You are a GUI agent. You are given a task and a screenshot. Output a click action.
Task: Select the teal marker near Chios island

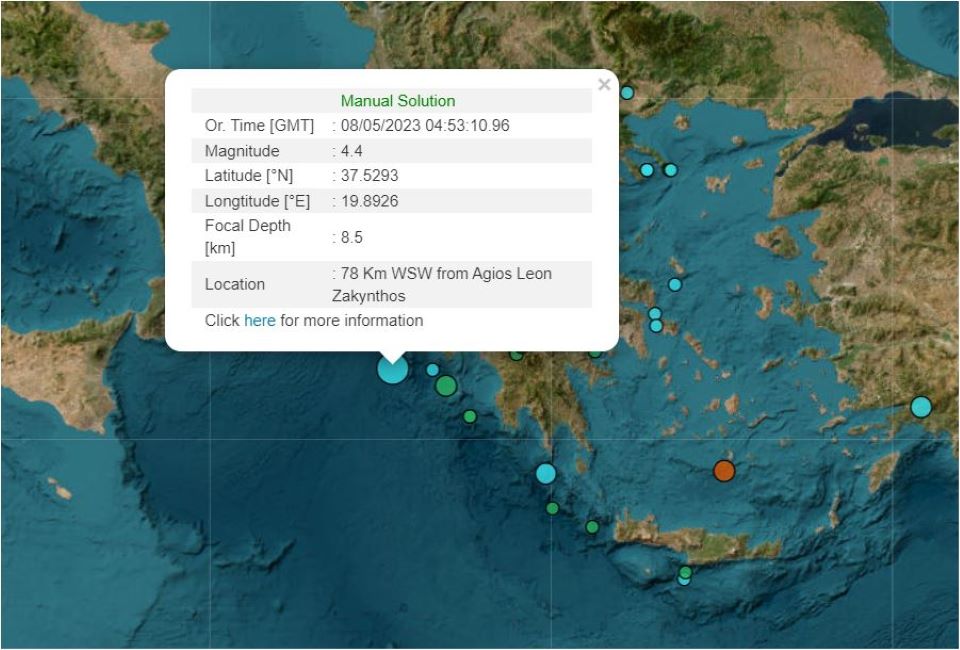675,284
